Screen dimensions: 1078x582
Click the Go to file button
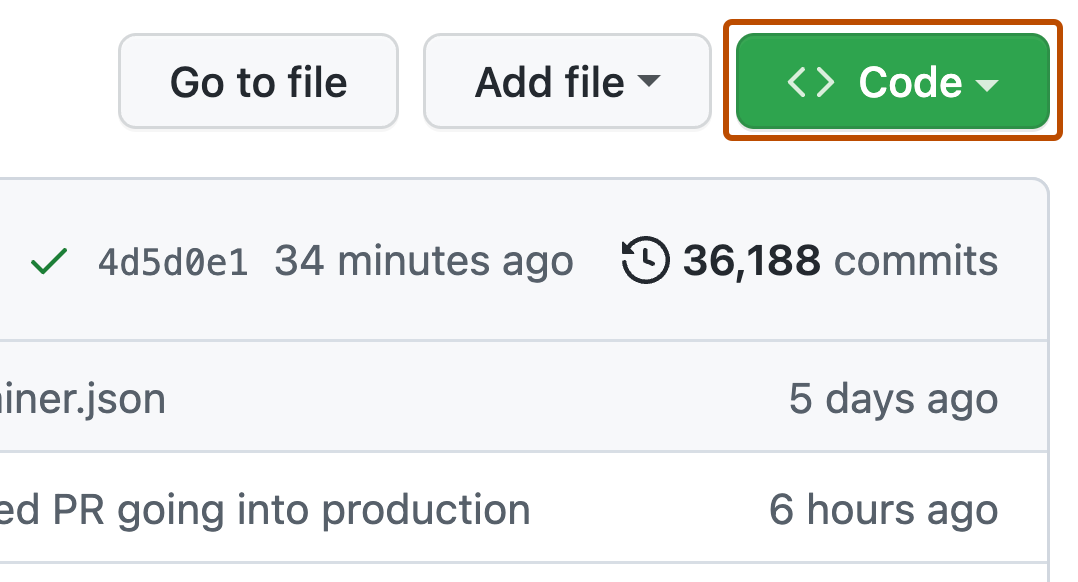coord(258,81)
